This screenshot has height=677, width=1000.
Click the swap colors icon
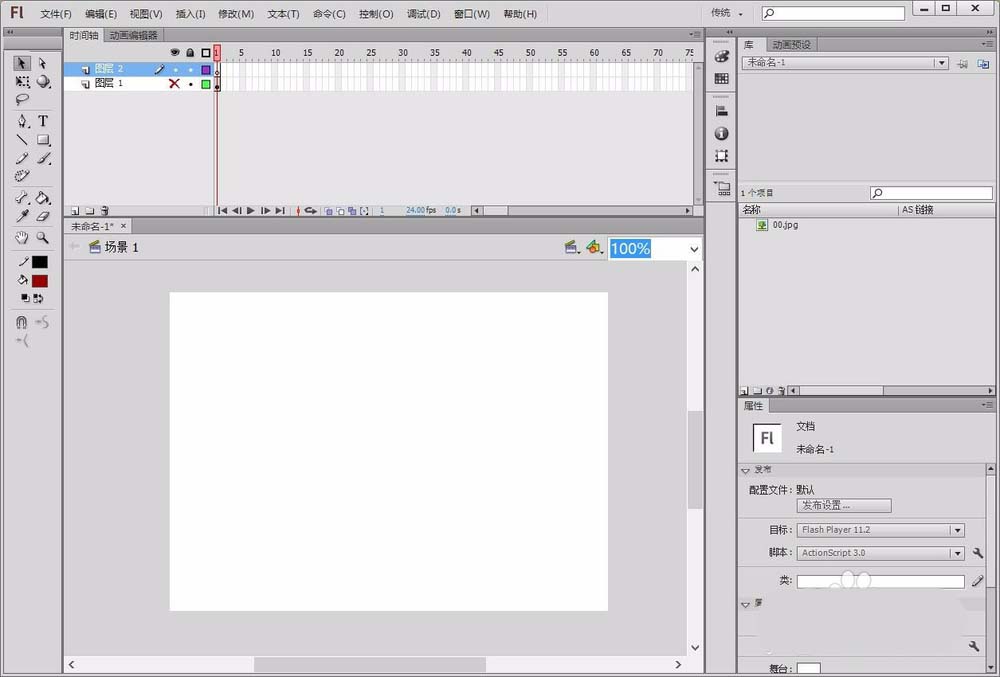(38, 298)
